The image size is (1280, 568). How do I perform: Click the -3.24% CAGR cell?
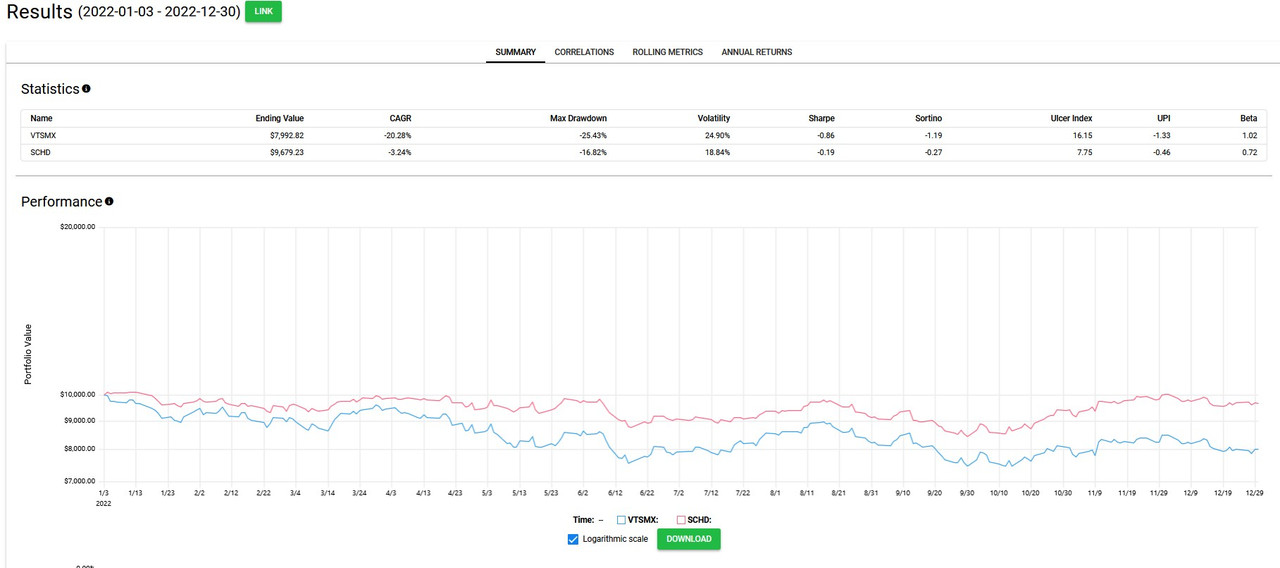(x=399, y=152)
